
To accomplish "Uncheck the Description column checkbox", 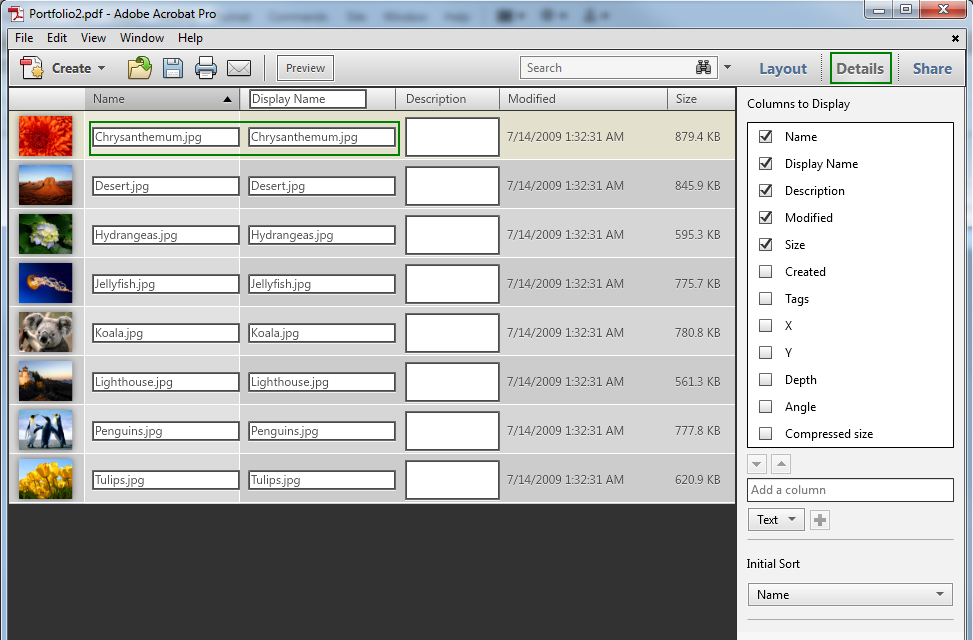I will (x=765, y=190).
